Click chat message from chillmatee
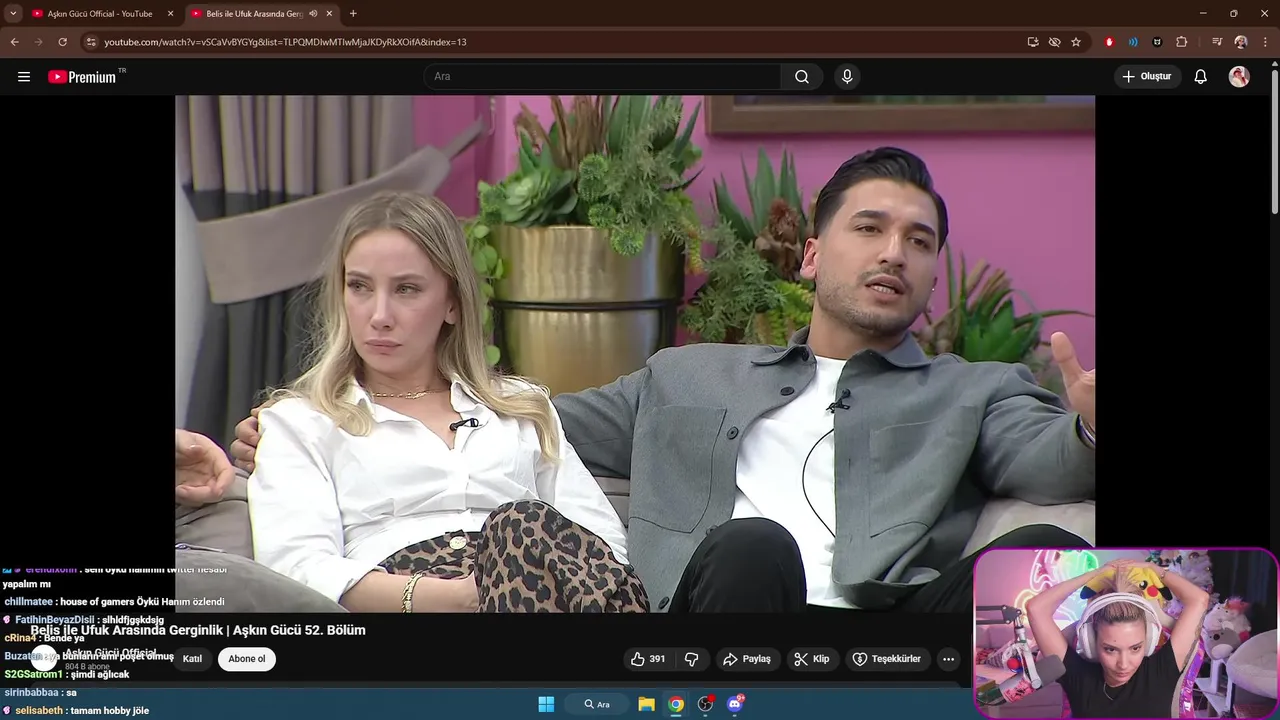1280x720 pixels. (x=114, y=602)
